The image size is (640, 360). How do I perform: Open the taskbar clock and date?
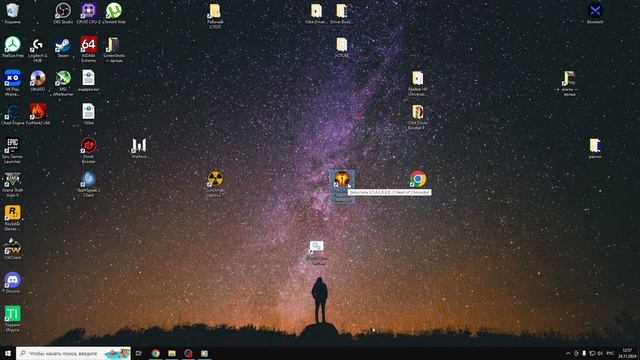(x=627, y=353)
